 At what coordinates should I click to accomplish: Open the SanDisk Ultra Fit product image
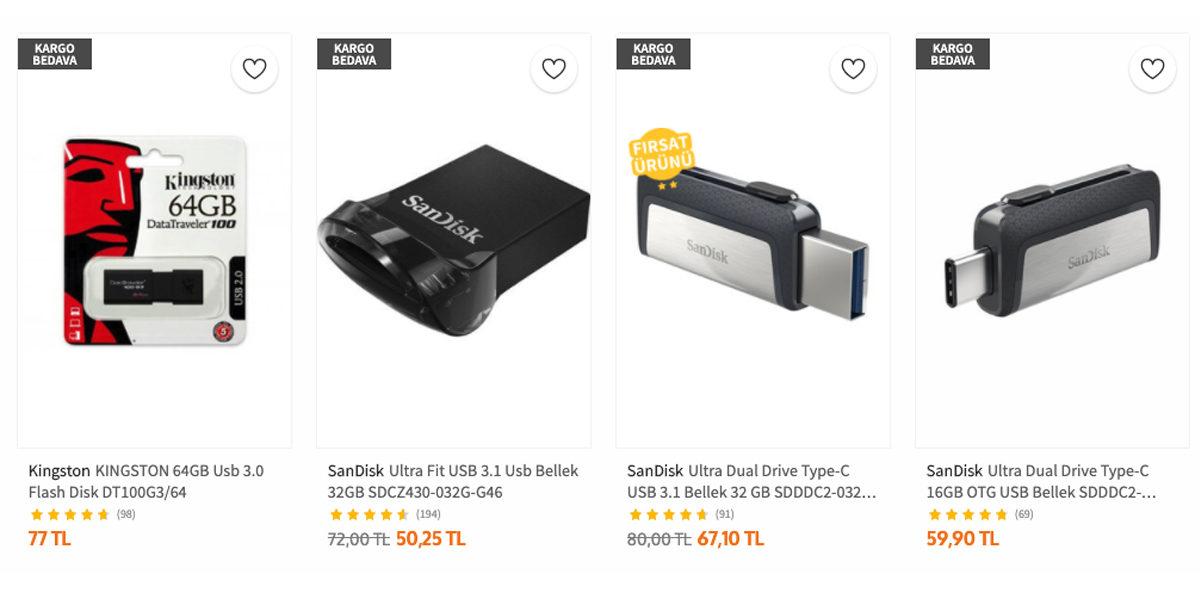pos(453,240)
